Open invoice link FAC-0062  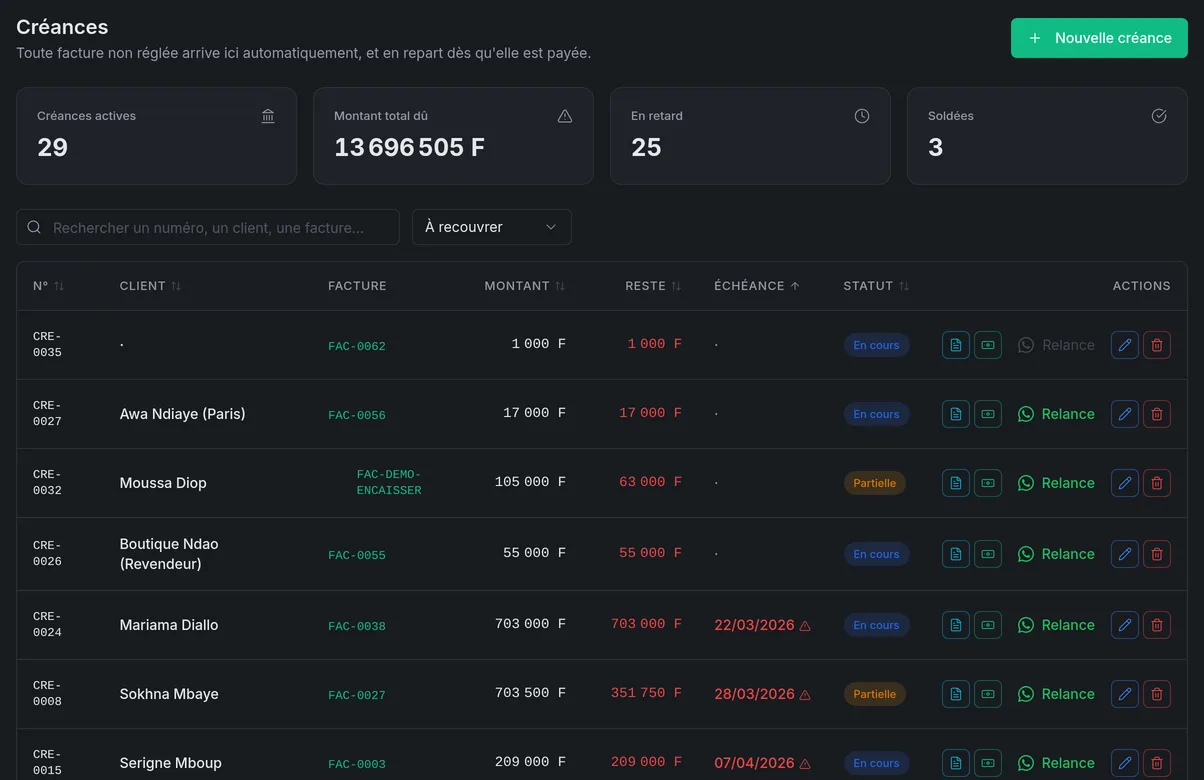pyautogui.click(x=357, y=346)
